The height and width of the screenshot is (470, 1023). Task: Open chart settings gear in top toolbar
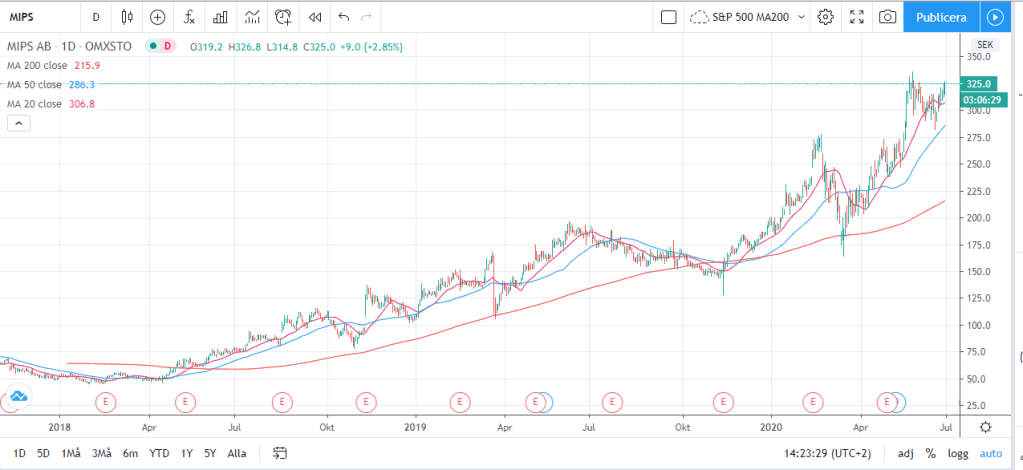click(825, 17)
